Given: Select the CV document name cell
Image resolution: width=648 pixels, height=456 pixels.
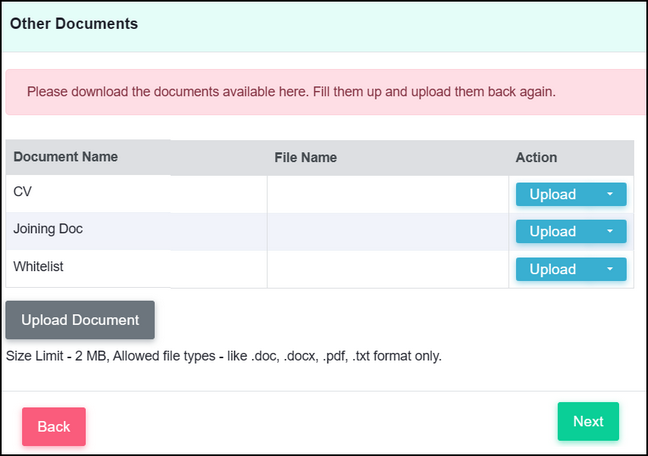Looking at the screenshot, I should [x=136, y=194].
